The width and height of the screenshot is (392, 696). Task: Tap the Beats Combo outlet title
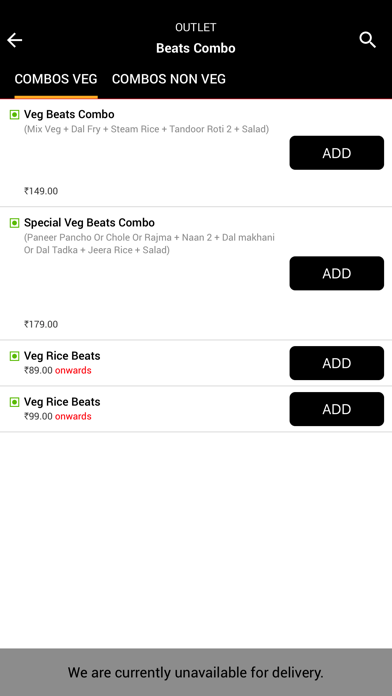click(x=196, y=48)
